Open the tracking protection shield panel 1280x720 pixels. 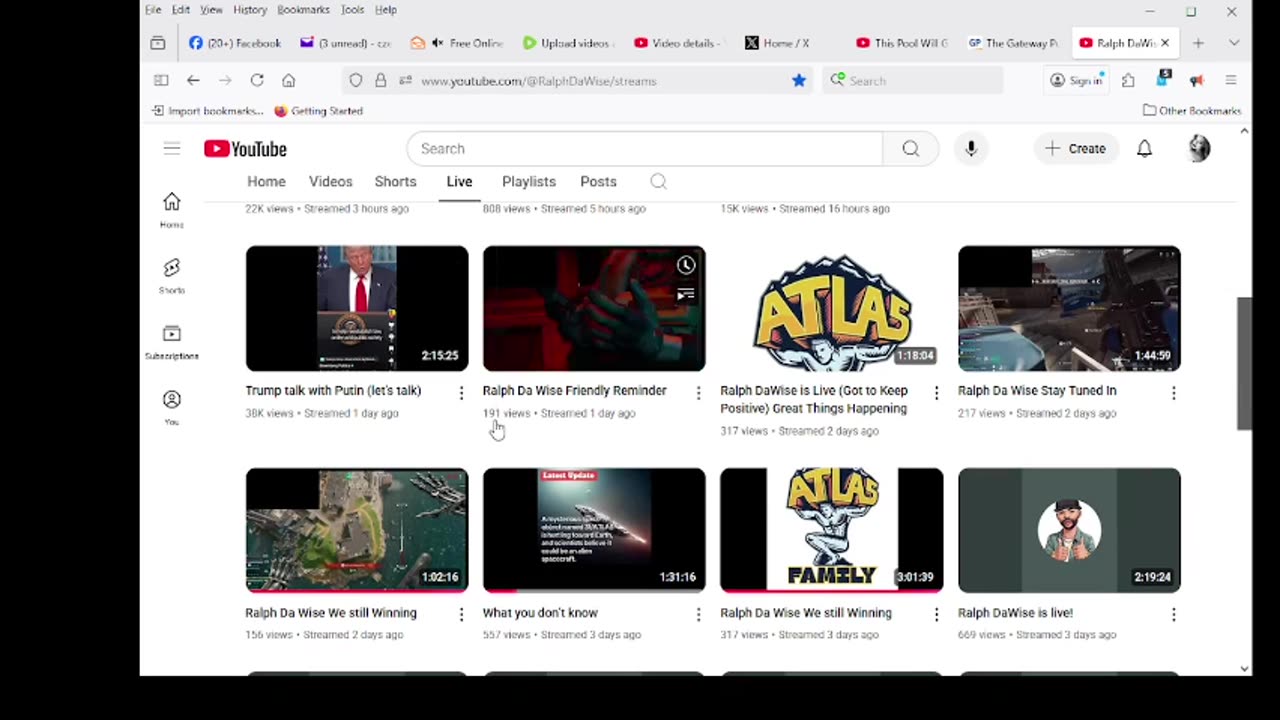(x=355, y=80)
